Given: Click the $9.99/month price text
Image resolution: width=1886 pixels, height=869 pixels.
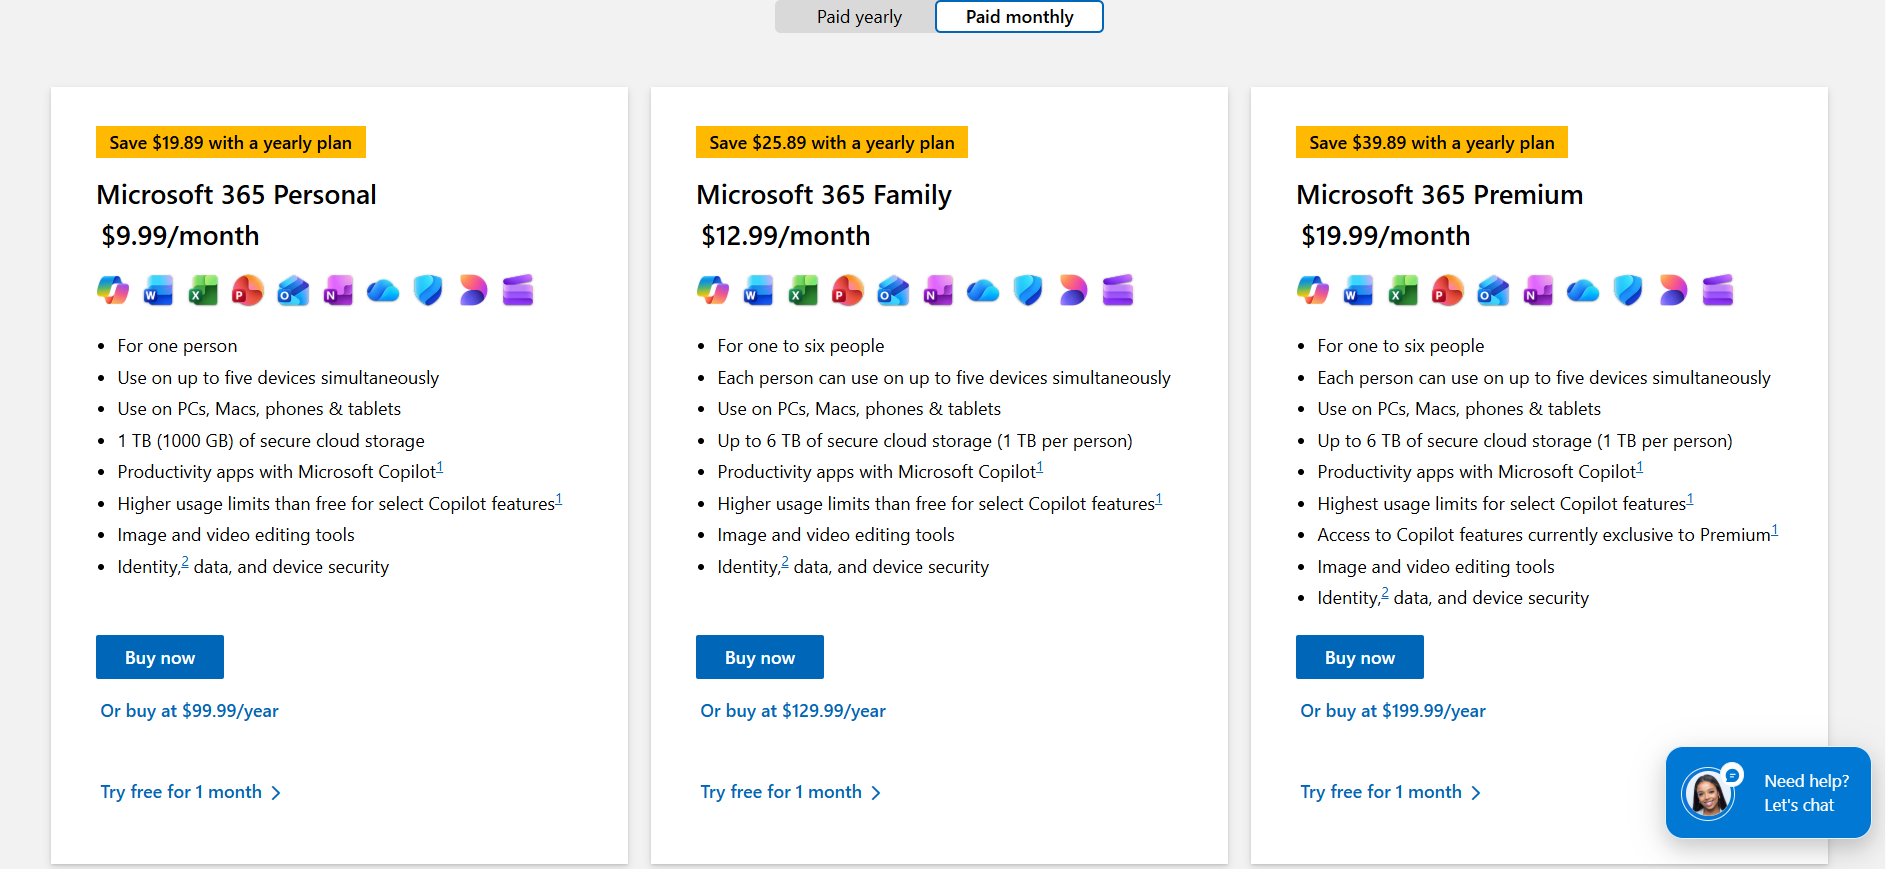Looking at the screenshot, I should [180, 236].
